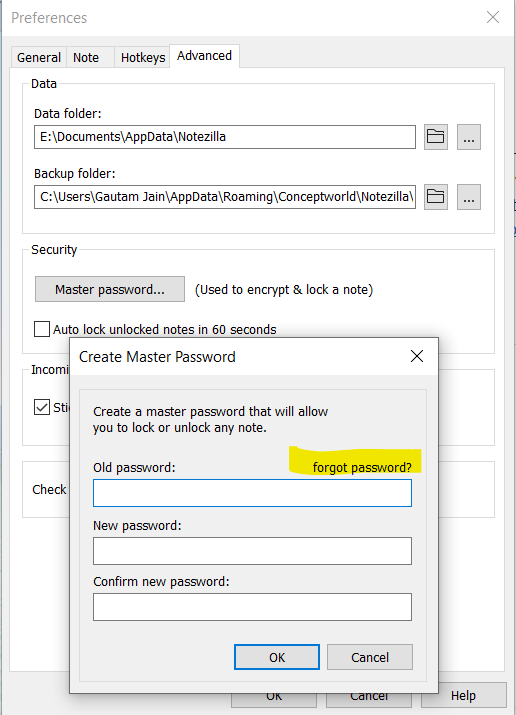Image resolution: width=516 pixels, height=715 pixels.
Task: Switch to the General tab
Action: pos(39,57)
